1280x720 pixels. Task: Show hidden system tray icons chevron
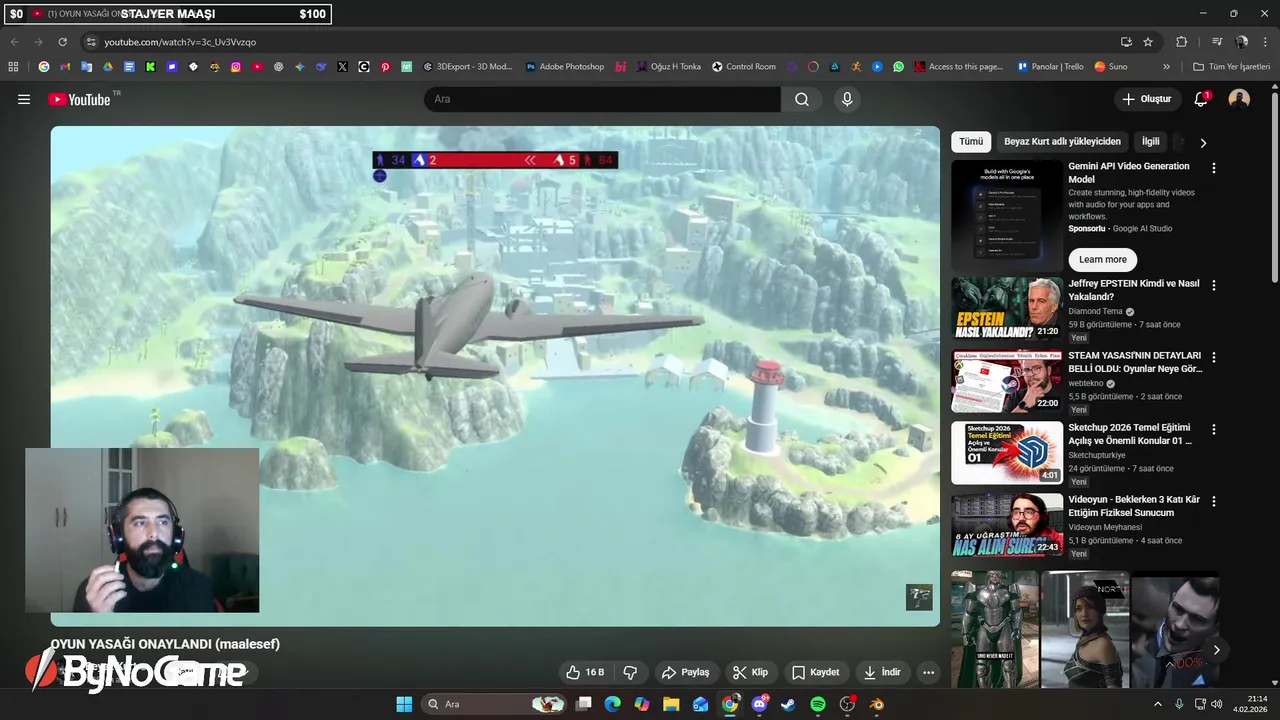click(1158, 704)
